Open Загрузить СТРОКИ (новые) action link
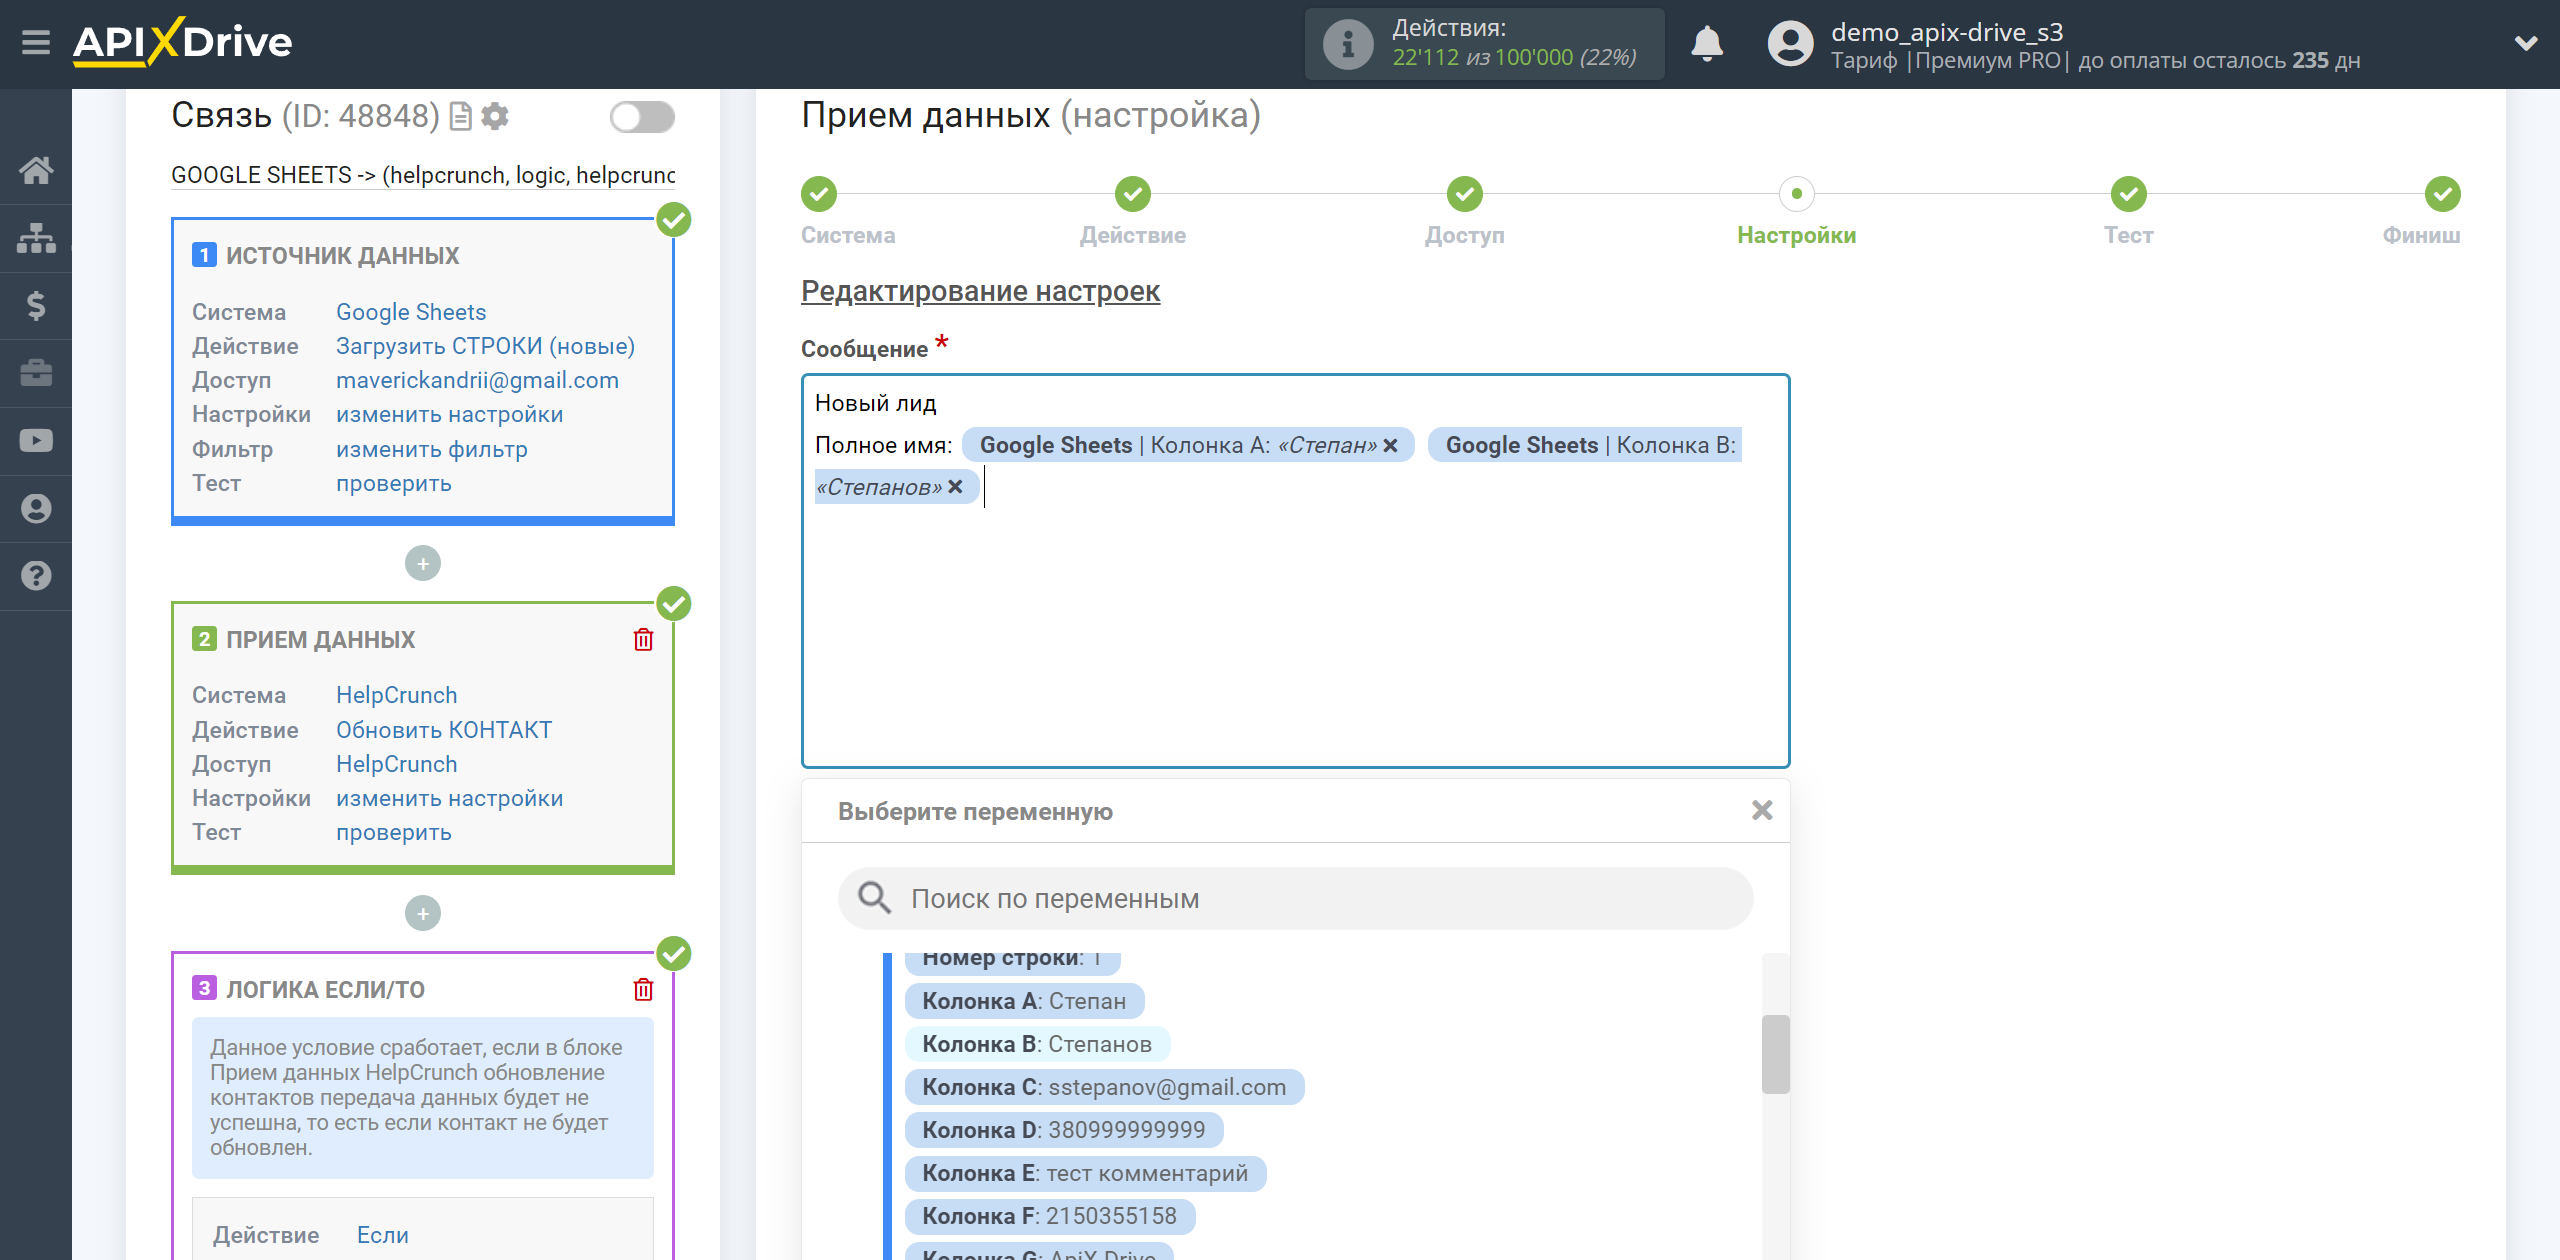Screen dimensions: 2560x1260 485,346
